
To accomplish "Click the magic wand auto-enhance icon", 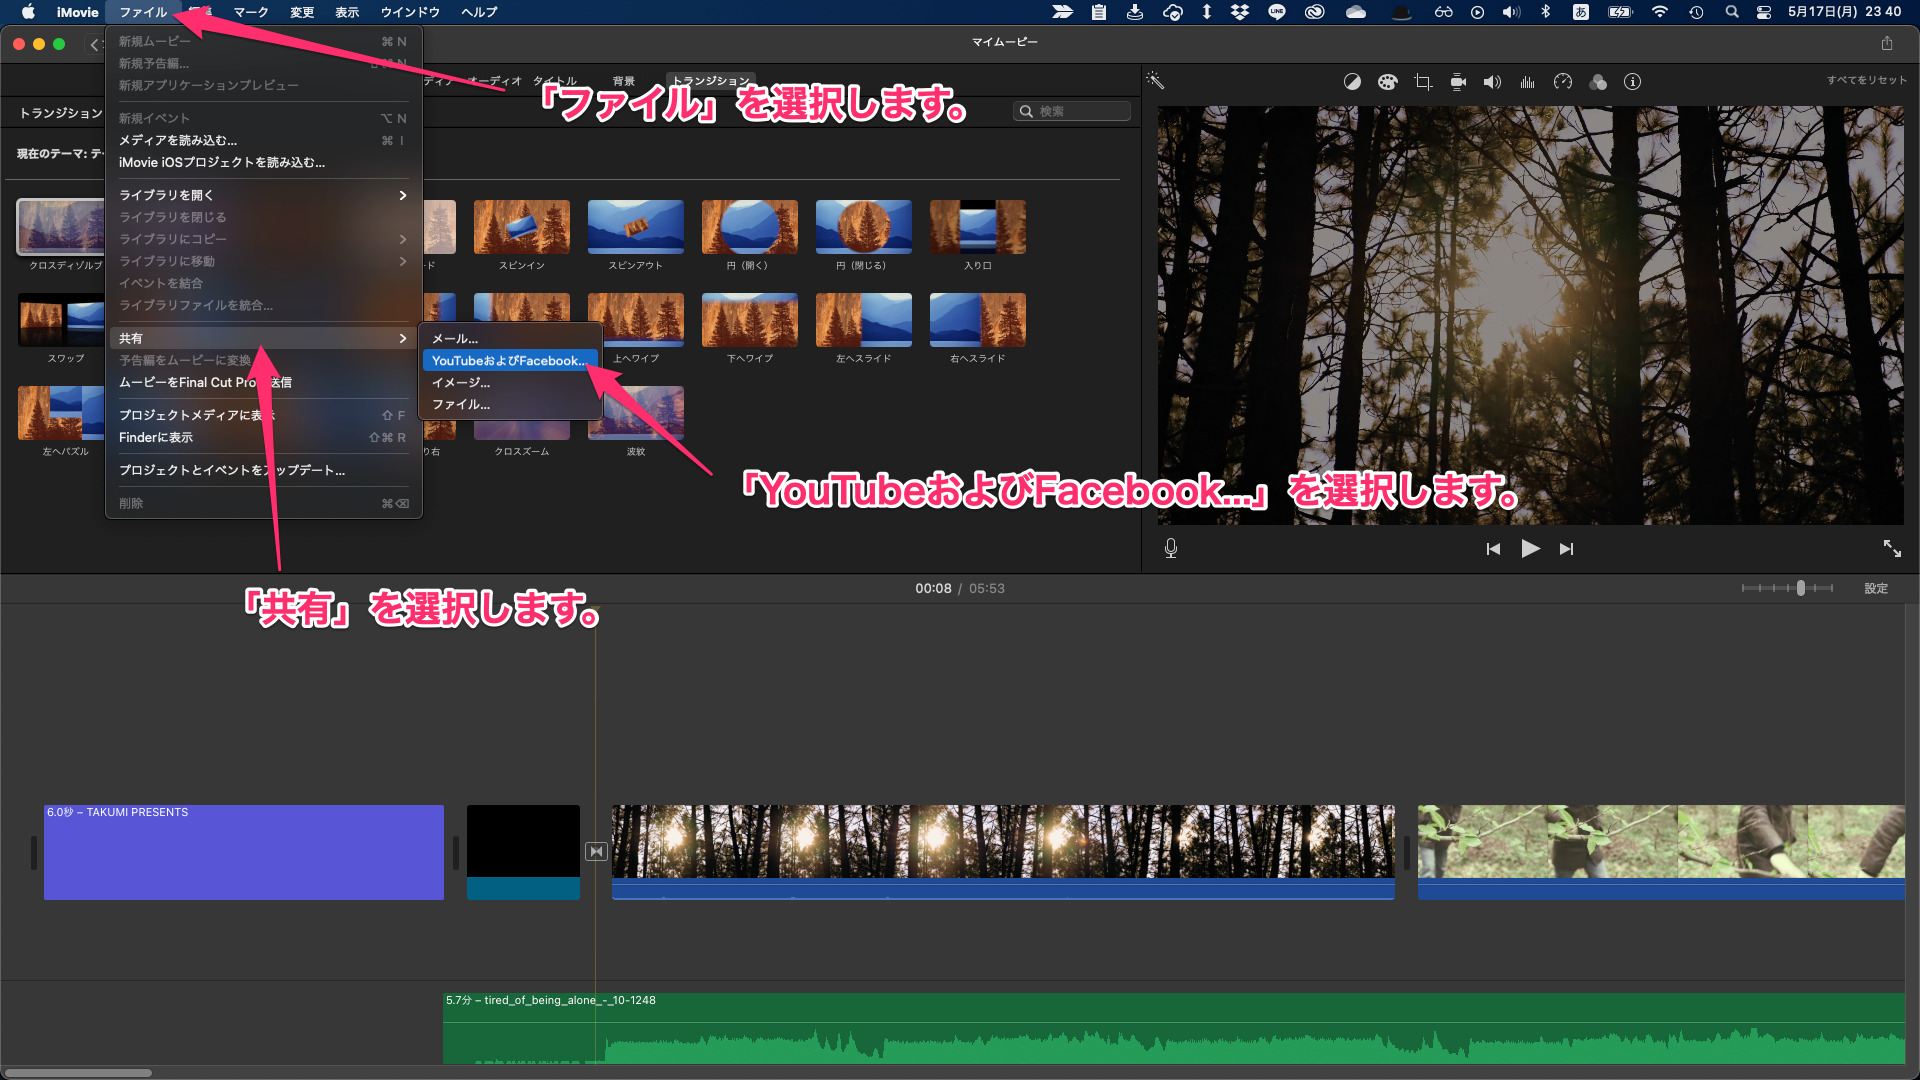I will coord(1155,81).
